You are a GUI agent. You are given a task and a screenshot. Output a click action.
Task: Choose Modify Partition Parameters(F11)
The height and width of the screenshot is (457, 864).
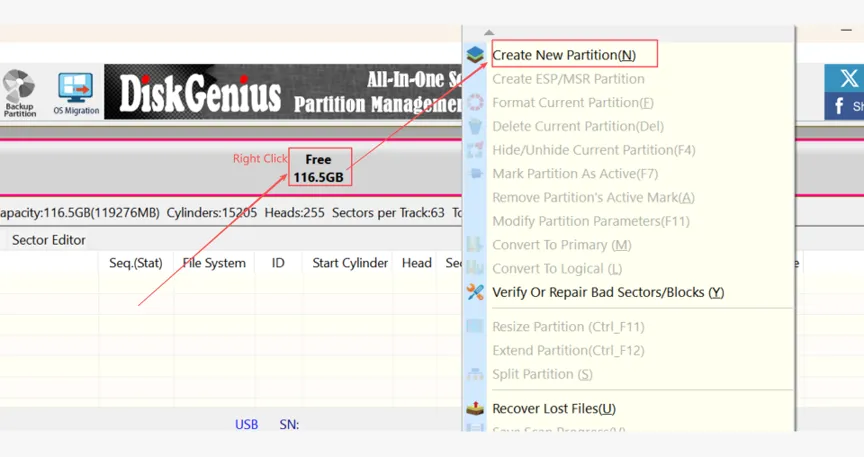point(591,221)
